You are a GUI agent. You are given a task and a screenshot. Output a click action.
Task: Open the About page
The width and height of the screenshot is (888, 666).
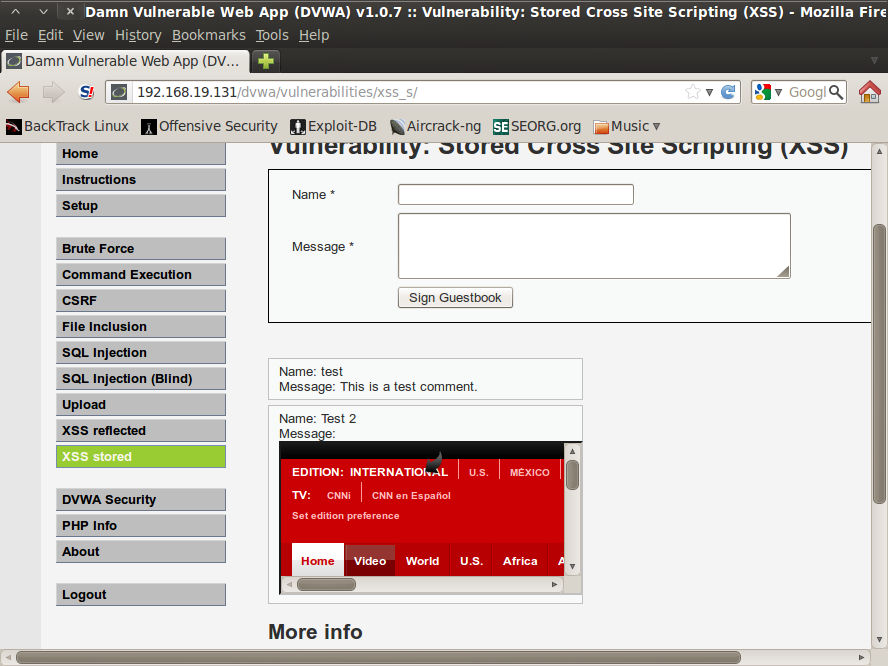tap(141, 552)
